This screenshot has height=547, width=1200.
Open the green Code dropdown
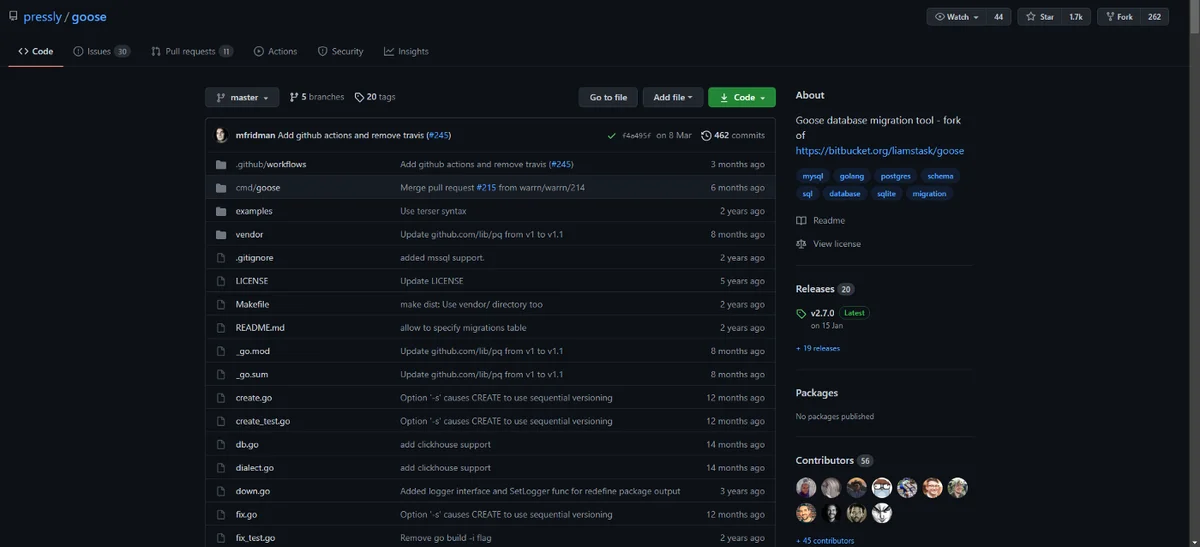[x=742, y=97]
